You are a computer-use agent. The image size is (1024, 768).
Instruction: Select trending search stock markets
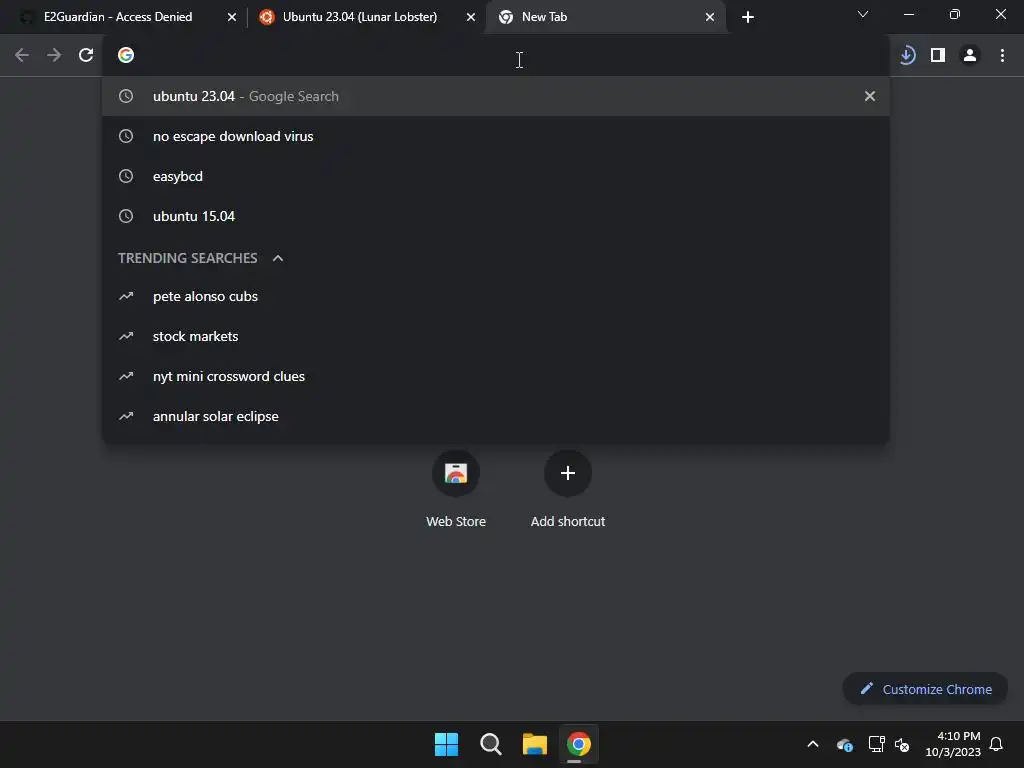coord(496,336)
